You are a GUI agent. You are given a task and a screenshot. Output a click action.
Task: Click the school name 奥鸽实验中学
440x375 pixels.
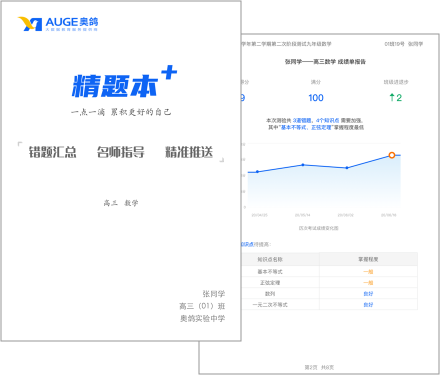(202, 318)
